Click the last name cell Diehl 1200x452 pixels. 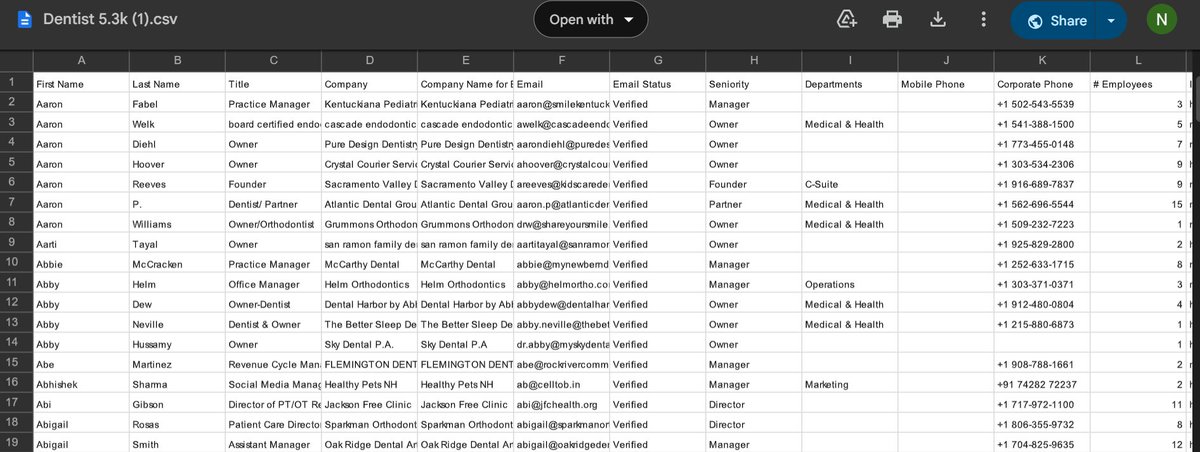pos(177,144)
